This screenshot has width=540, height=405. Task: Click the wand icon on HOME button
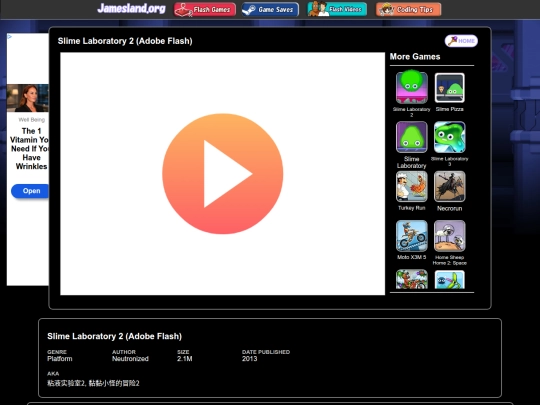(x=453, y=40)
